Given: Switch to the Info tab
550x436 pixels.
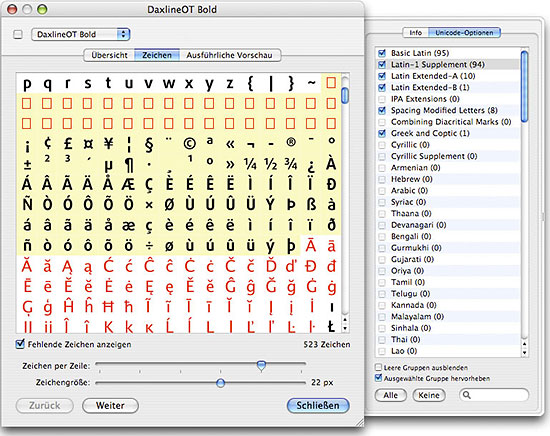Looking at the screenshot, I should pos(416,33).
